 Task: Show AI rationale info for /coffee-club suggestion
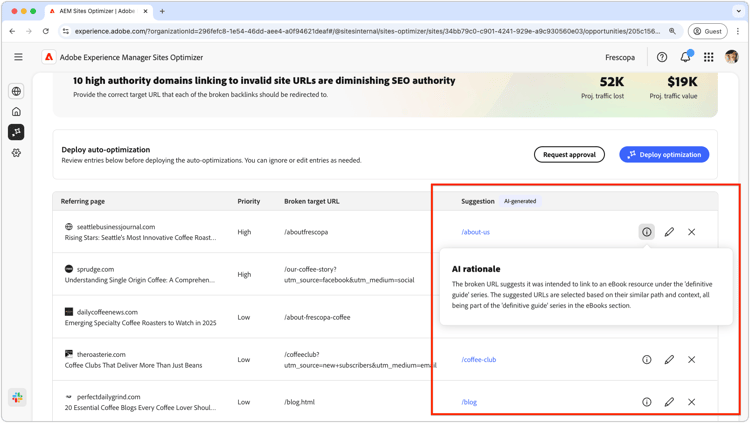coord(647,359)
